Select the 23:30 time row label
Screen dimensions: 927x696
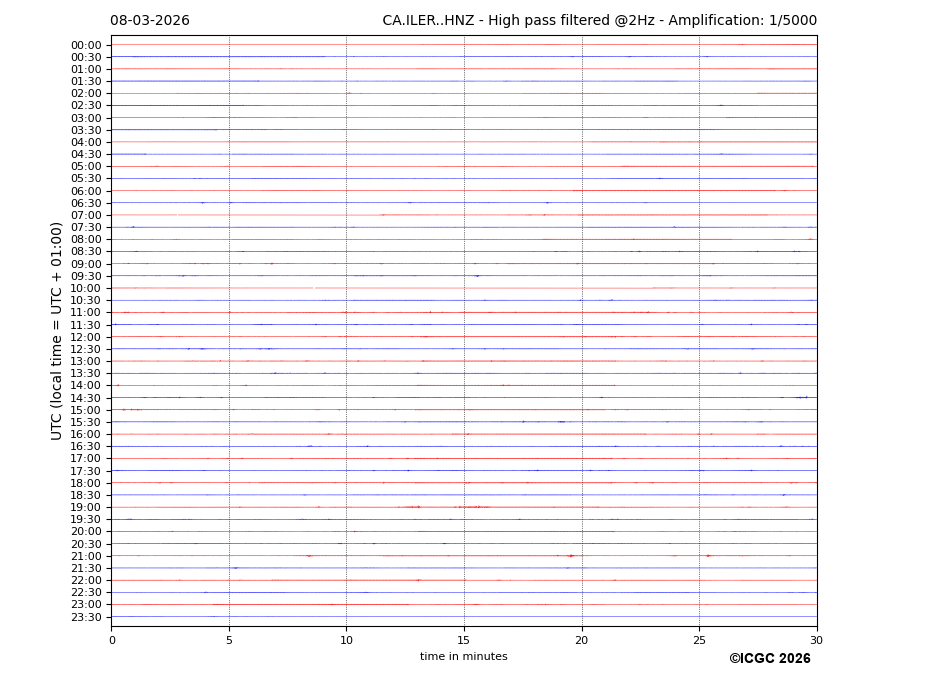coord(85,617)
